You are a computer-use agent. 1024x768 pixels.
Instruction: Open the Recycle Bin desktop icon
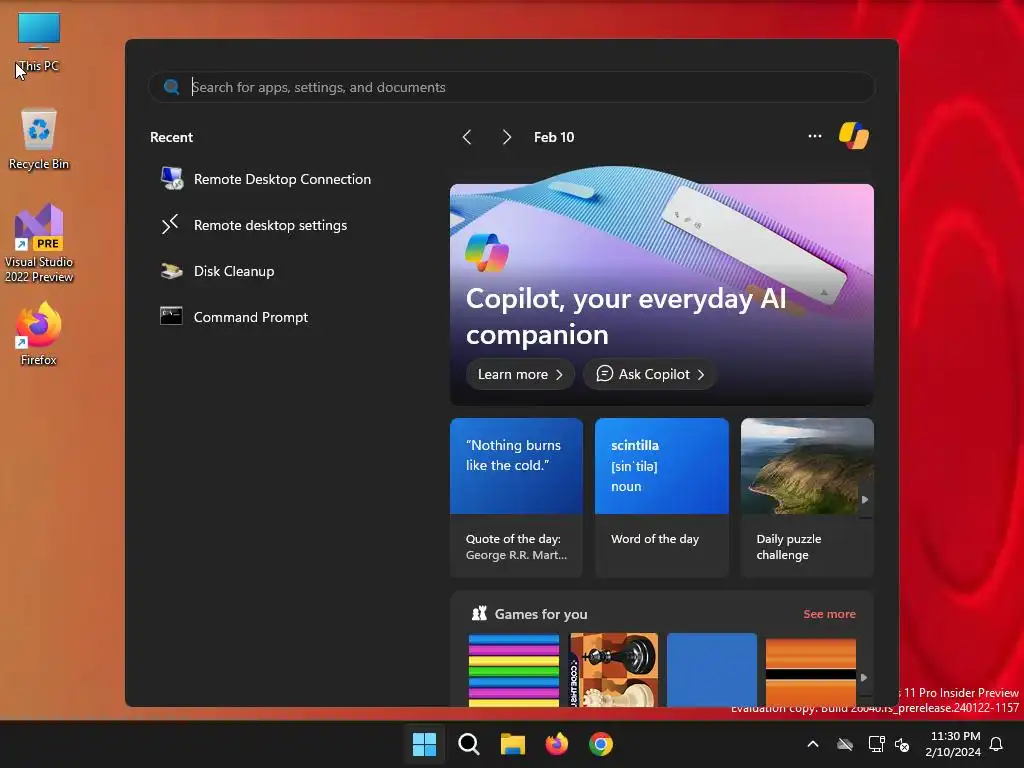click(x=39, y=139)
